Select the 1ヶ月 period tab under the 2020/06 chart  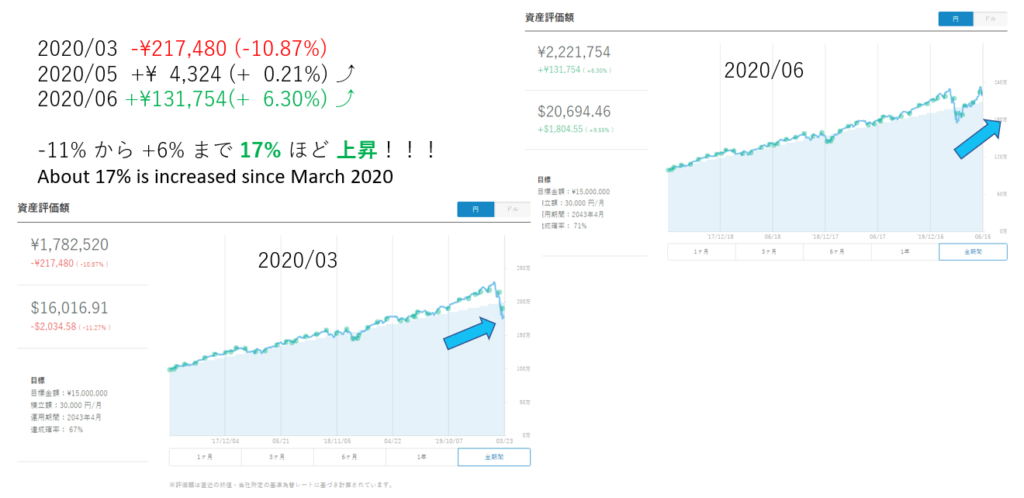(701, 252)
